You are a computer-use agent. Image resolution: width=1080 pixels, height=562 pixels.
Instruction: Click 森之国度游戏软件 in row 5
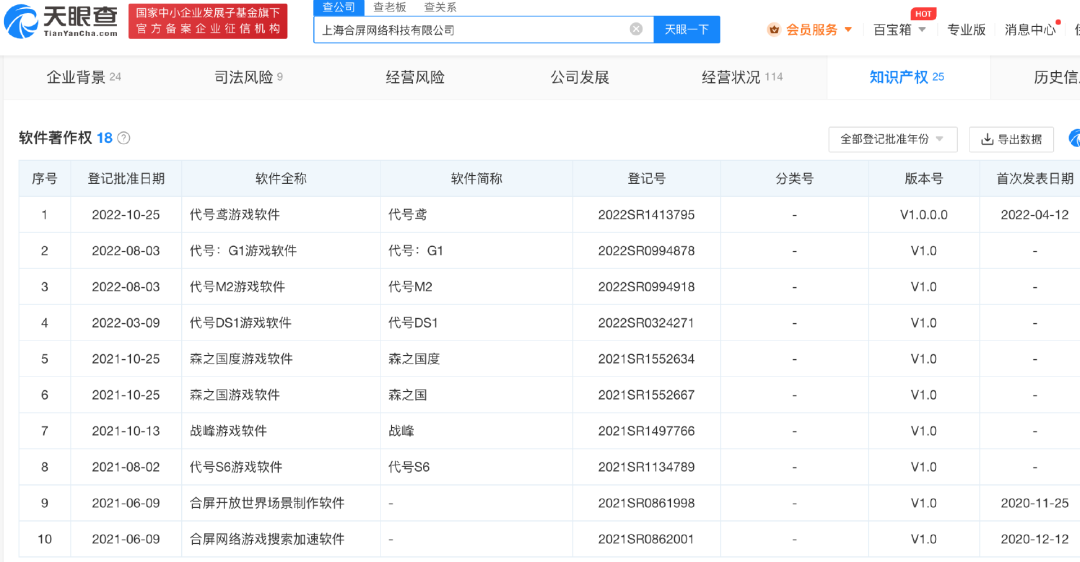(241, 359)
